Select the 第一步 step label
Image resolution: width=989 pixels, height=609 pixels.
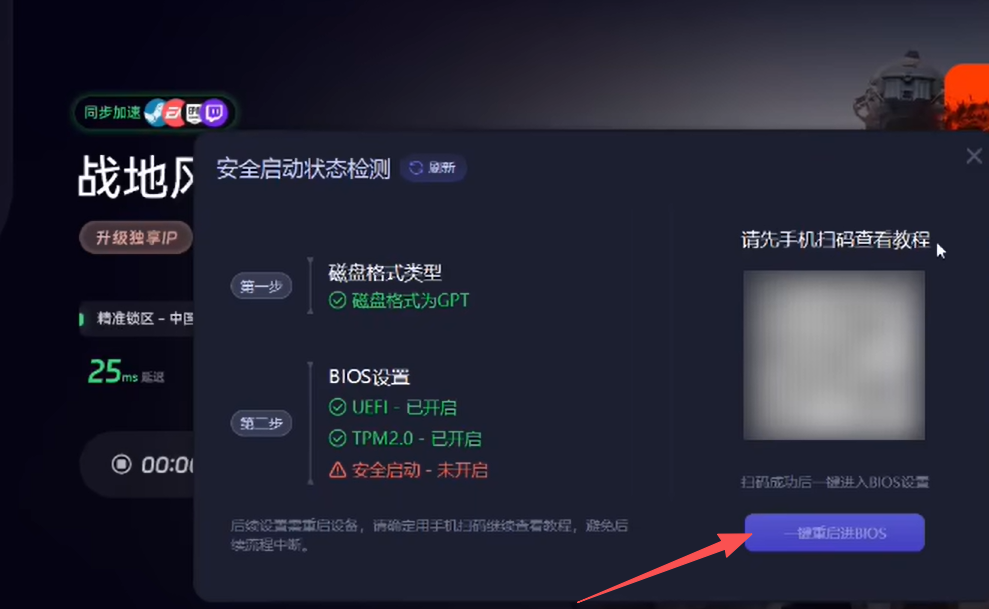click(x=261, y=286)
